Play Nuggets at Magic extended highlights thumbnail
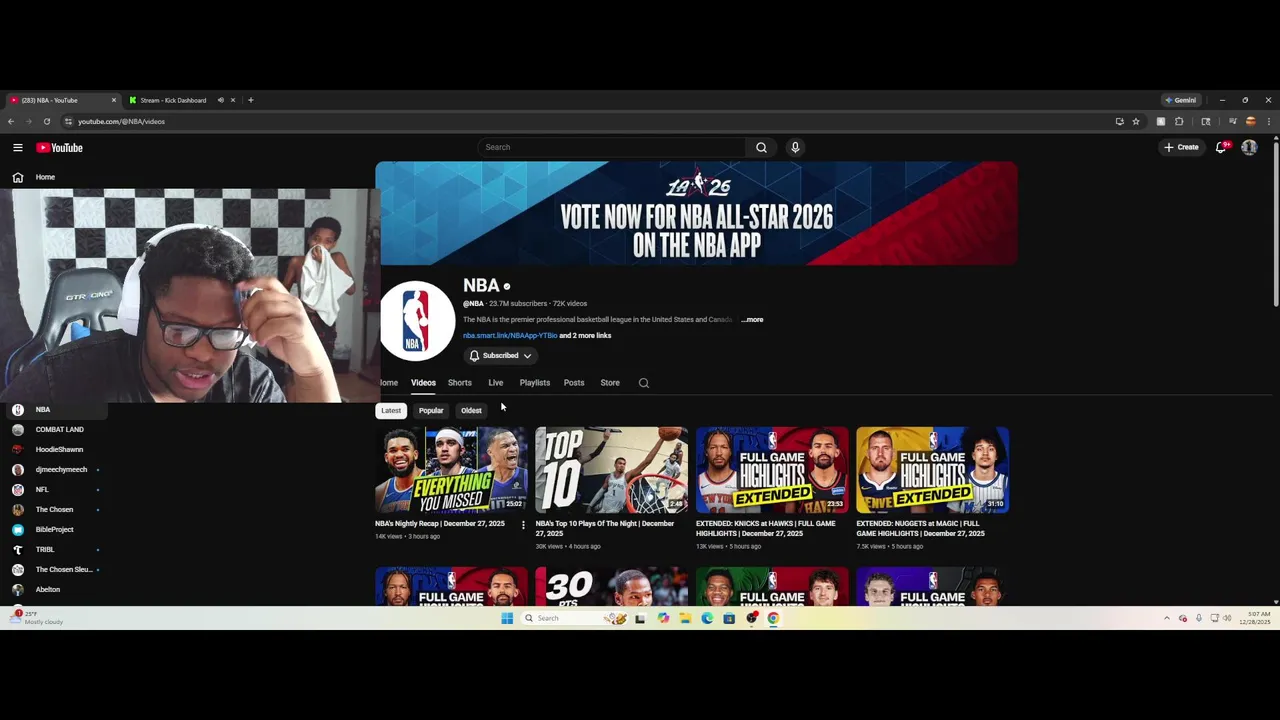1280x720 pixels. click(x=932, y=470)
